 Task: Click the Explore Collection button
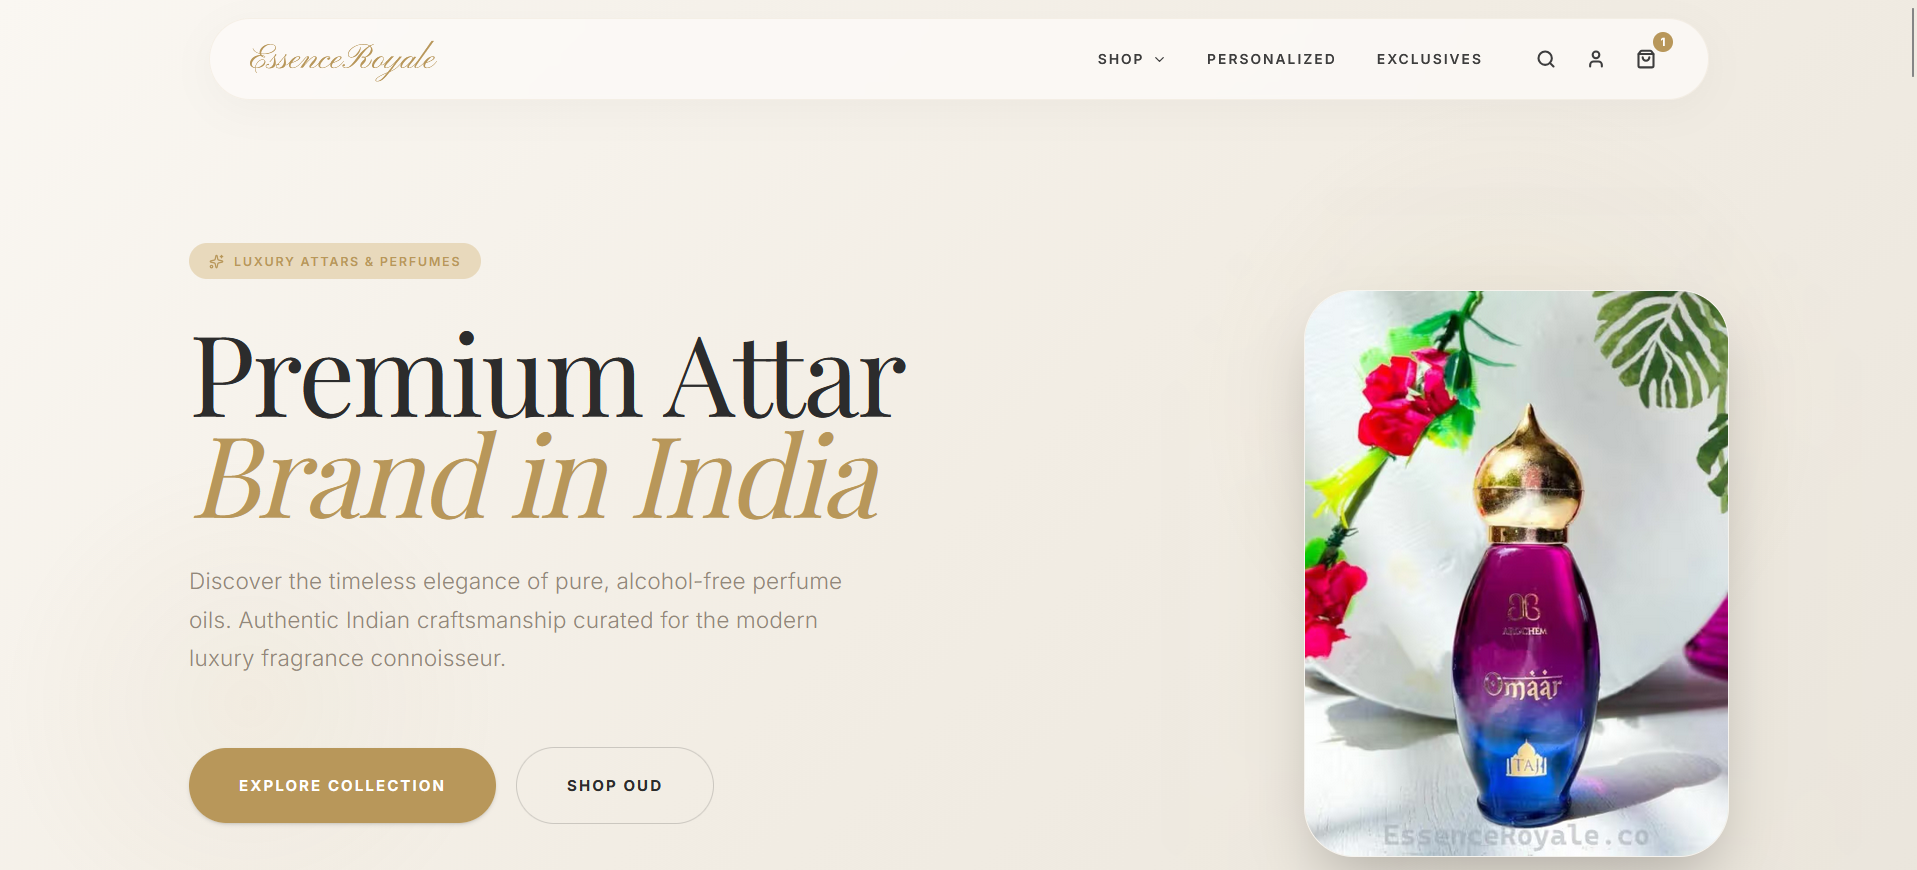342,785
